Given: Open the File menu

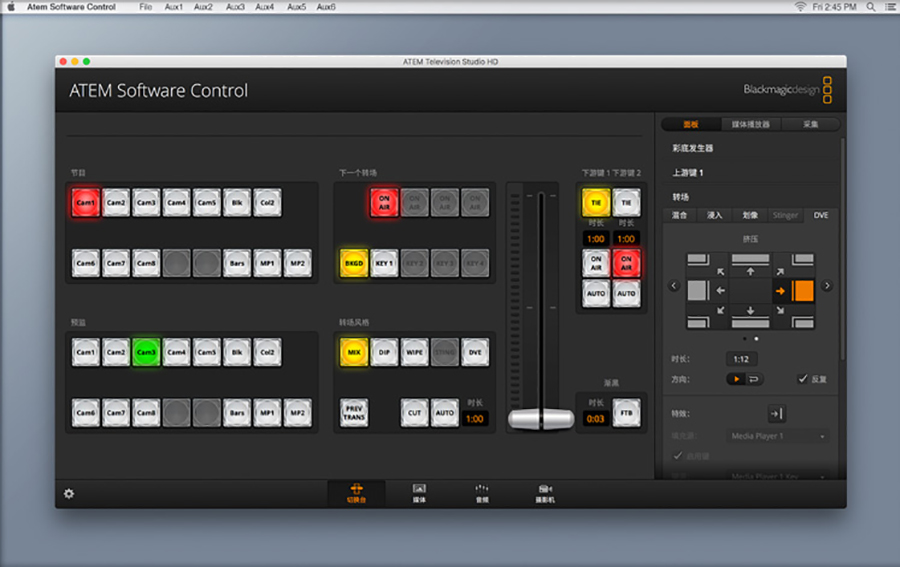Looking at the screenshot, I should (146, 7).
